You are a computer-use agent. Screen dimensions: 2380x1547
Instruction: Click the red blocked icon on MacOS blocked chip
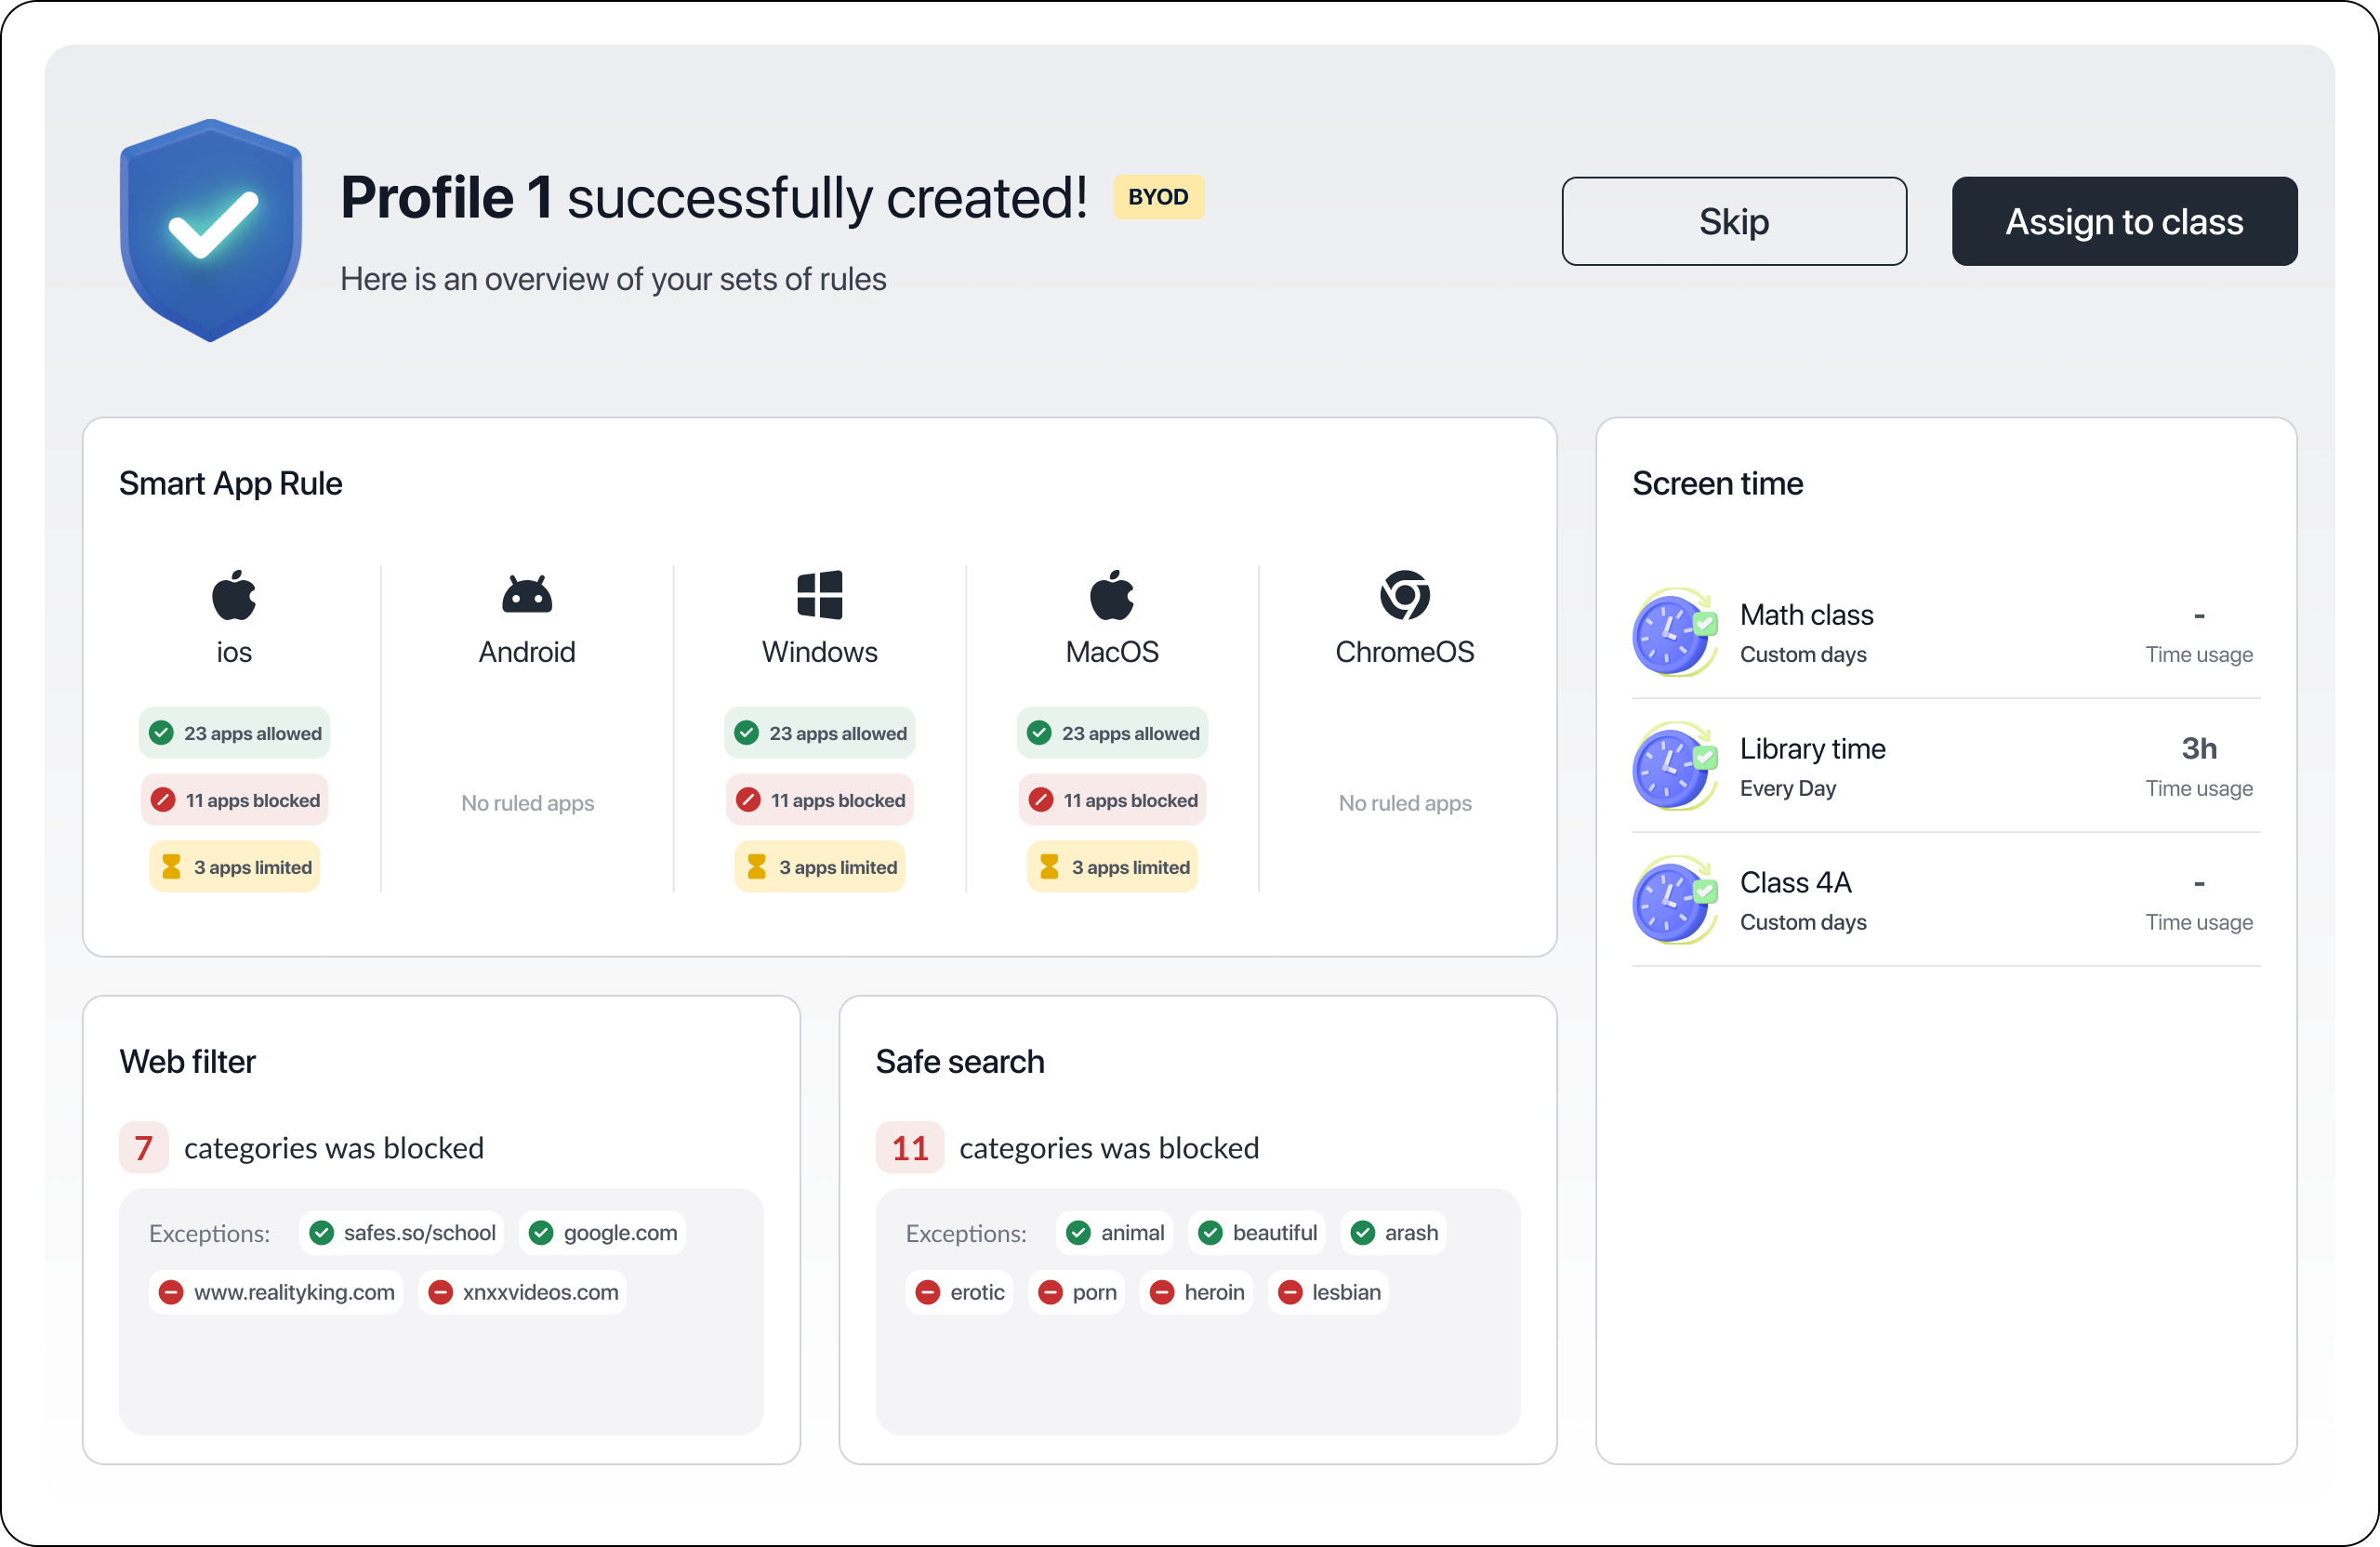tap(1040, 800)
